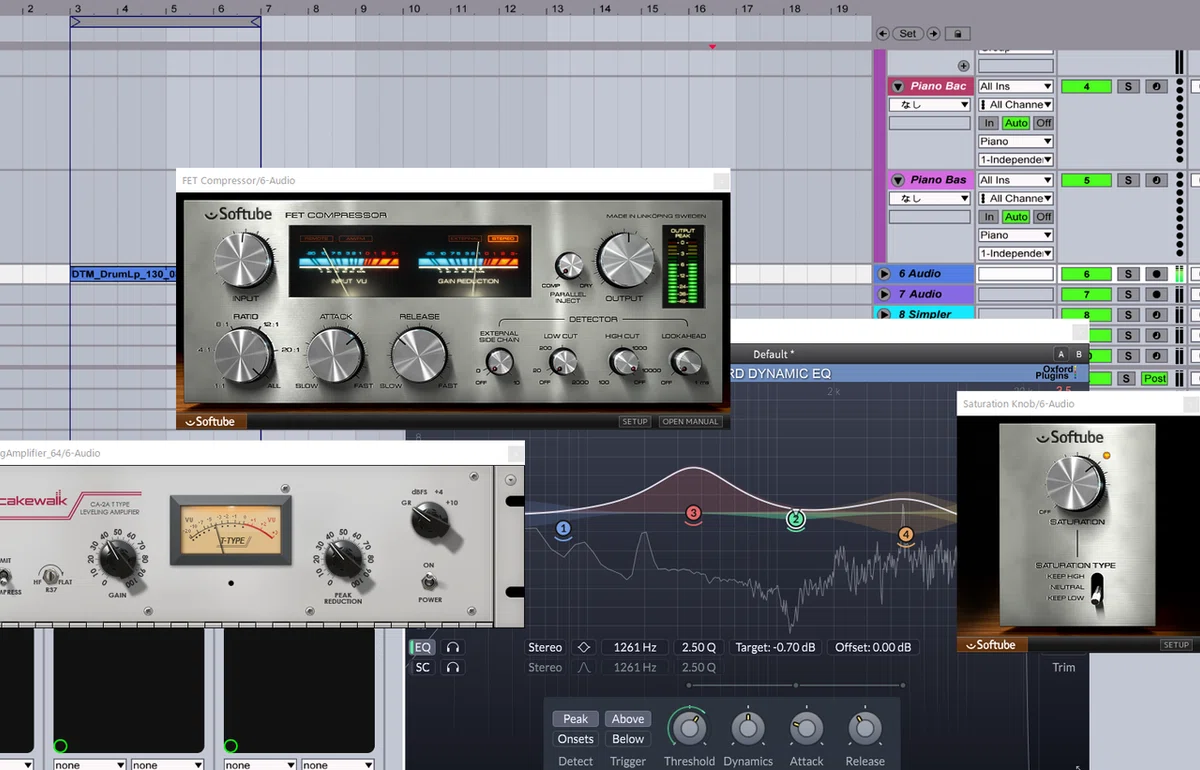
Task: Collapse the Piano Bas track
Action: click(898, 181)
